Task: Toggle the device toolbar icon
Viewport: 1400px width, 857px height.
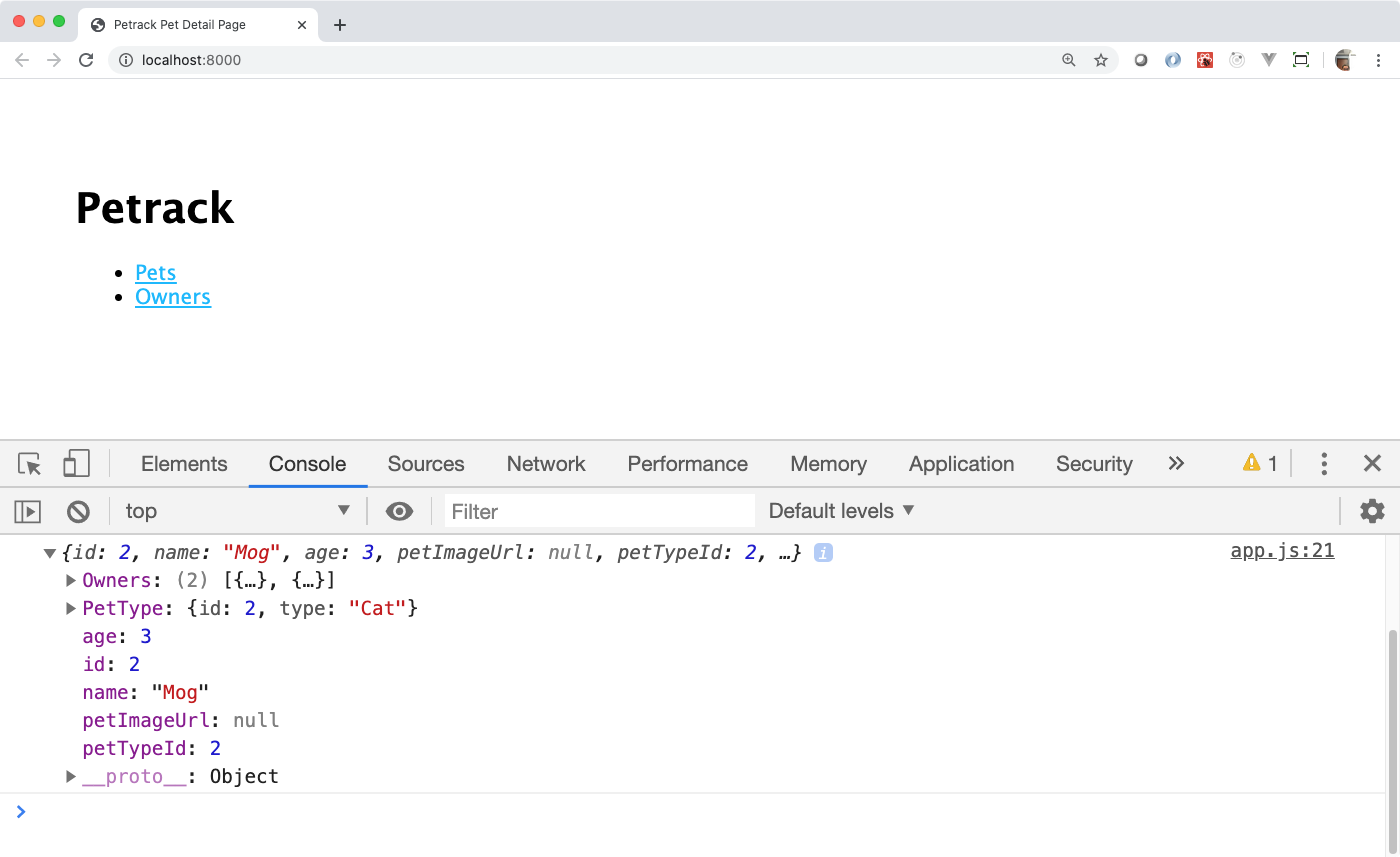Action: [76, 464]
